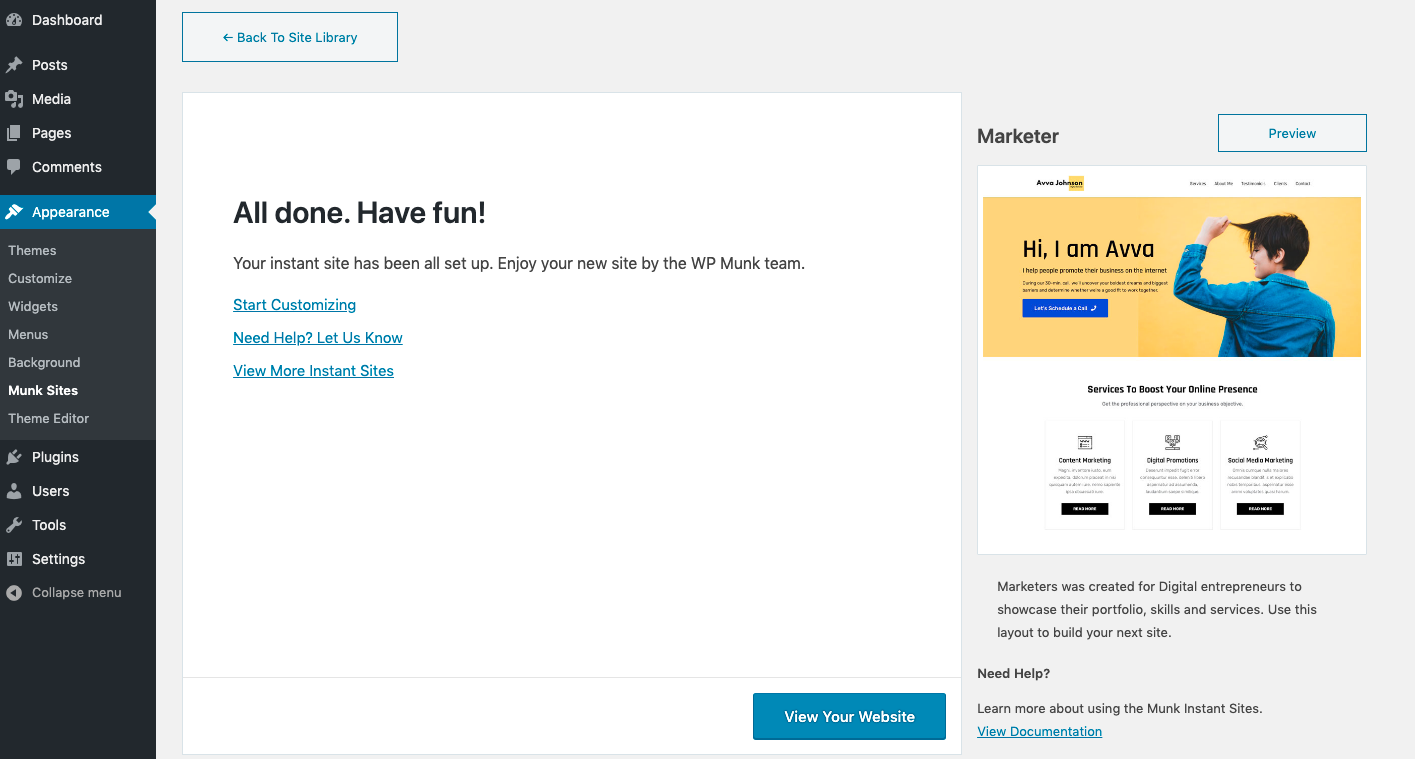Click the Comments bubble icon
Screen dimensions: 1415x759
[x=14, y=167]
